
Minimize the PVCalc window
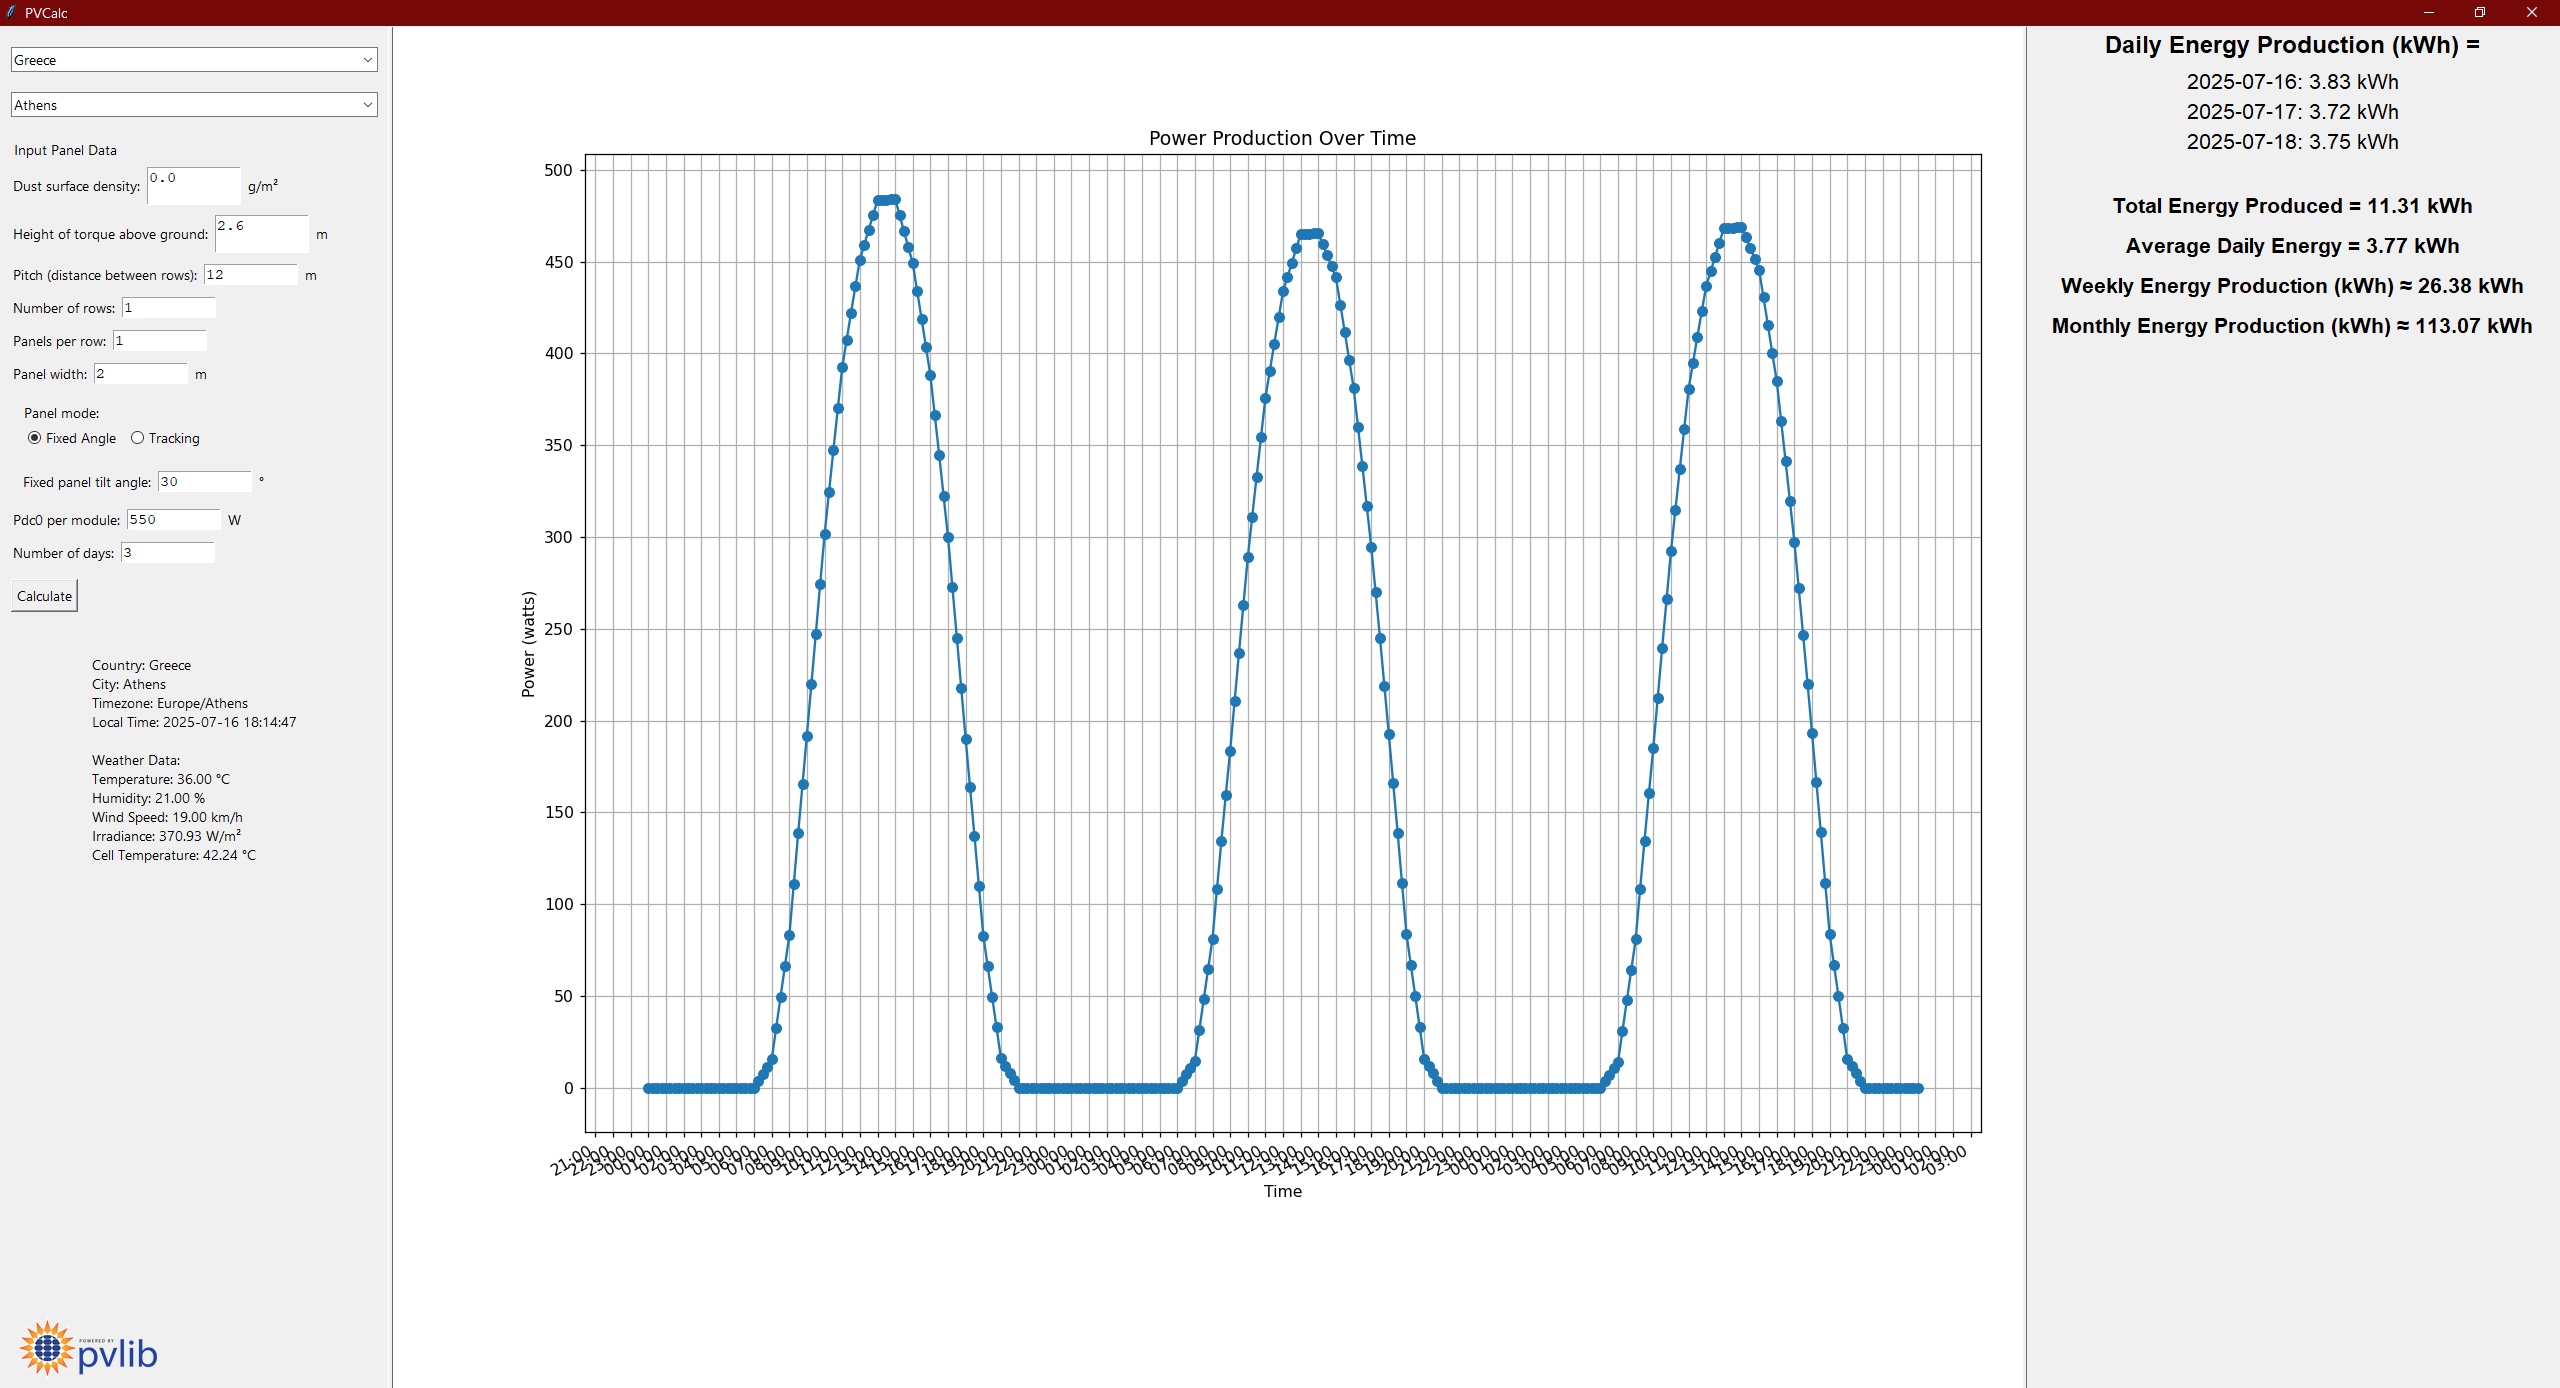point(2428,12)
